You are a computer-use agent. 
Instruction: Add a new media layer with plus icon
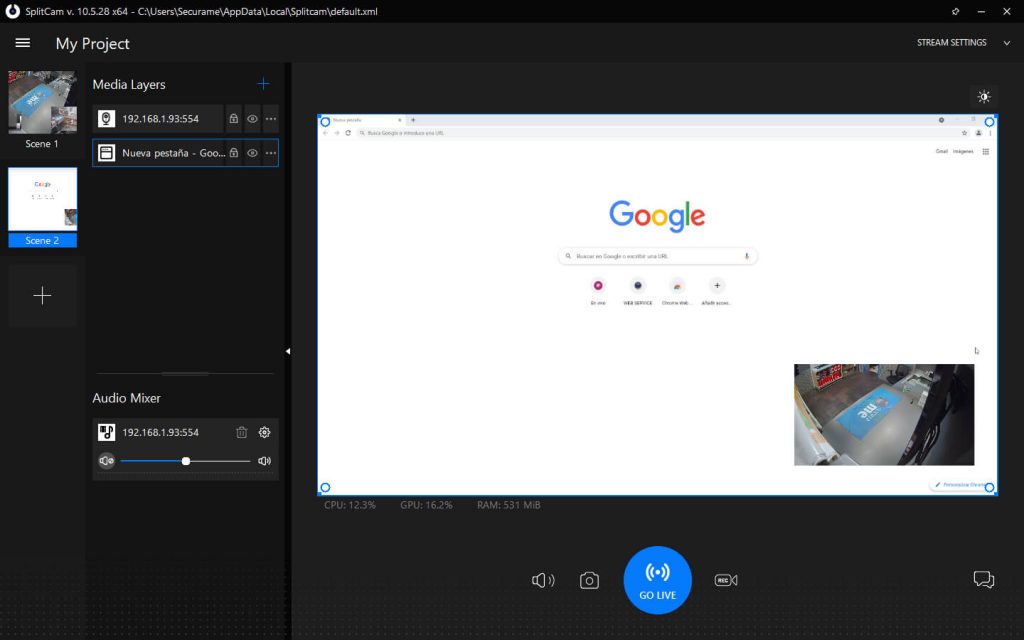coord(263,84)
